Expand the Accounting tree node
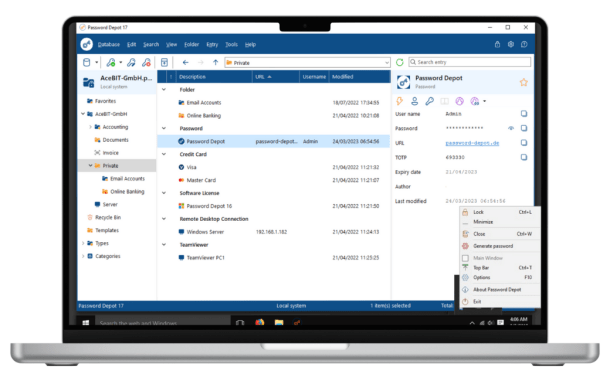 (90, 127)
